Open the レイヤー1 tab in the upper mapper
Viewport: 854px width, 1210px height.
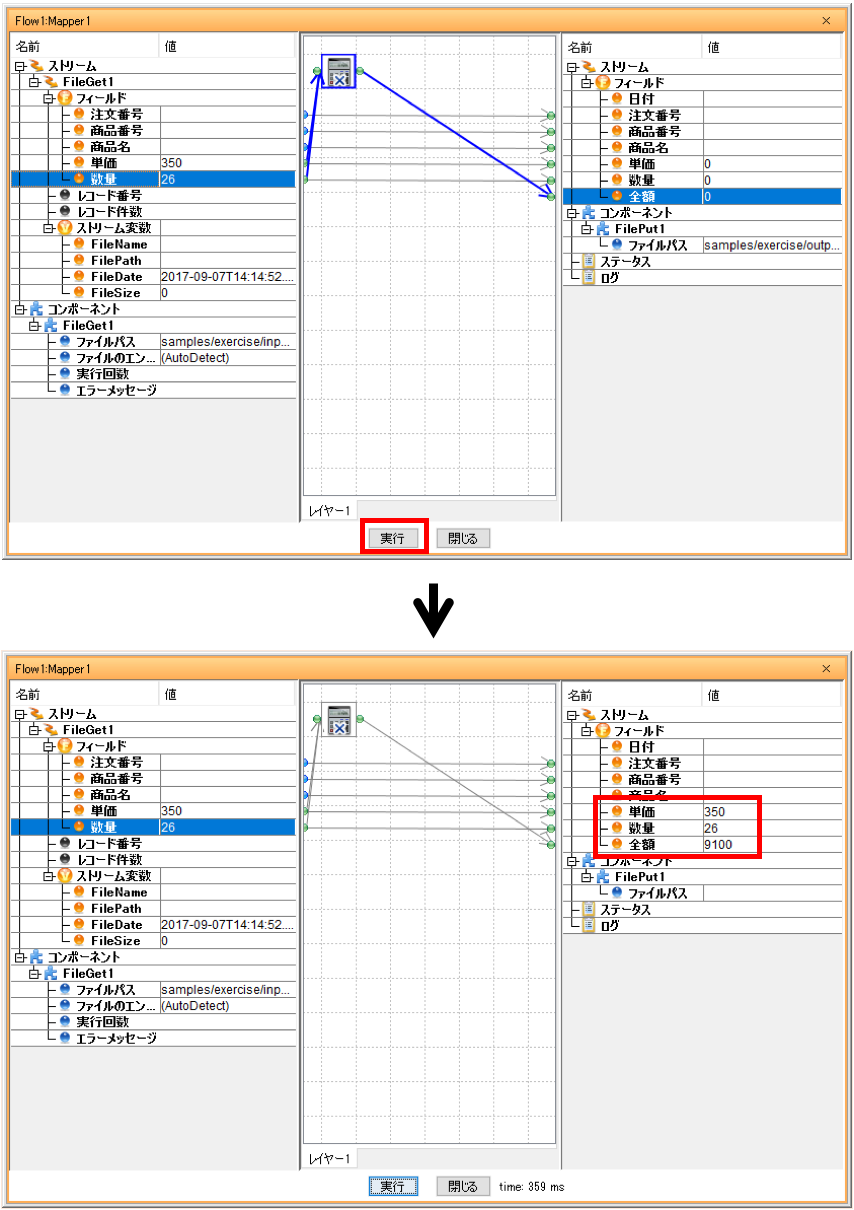click(x=329, y=510)
